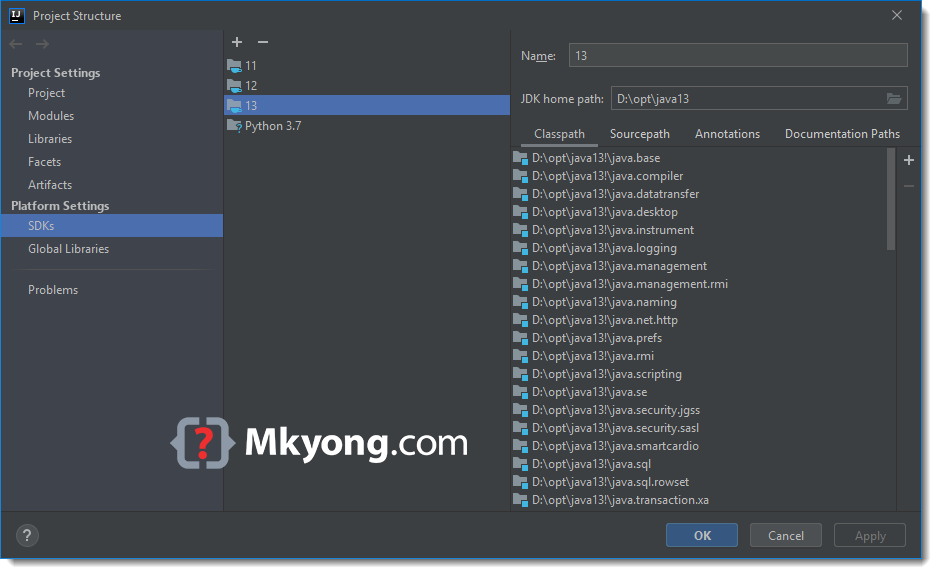Switch to the Sourcepath tab
Viewport: 937px width, 574px height.
pos(639,134)
